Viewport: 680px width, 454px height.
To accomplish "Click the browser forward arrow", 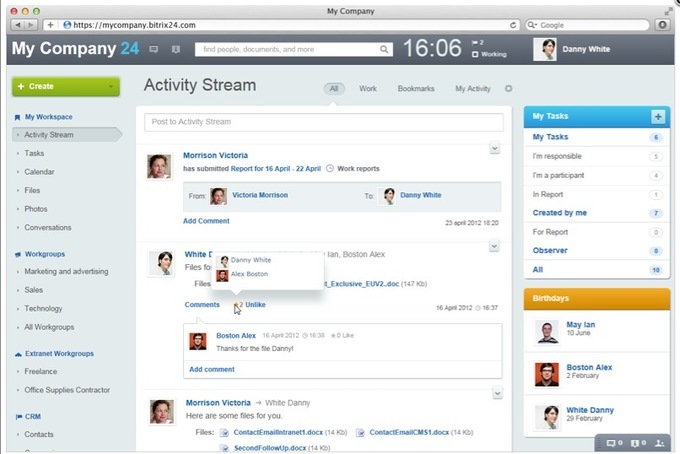I will [31, 25].
